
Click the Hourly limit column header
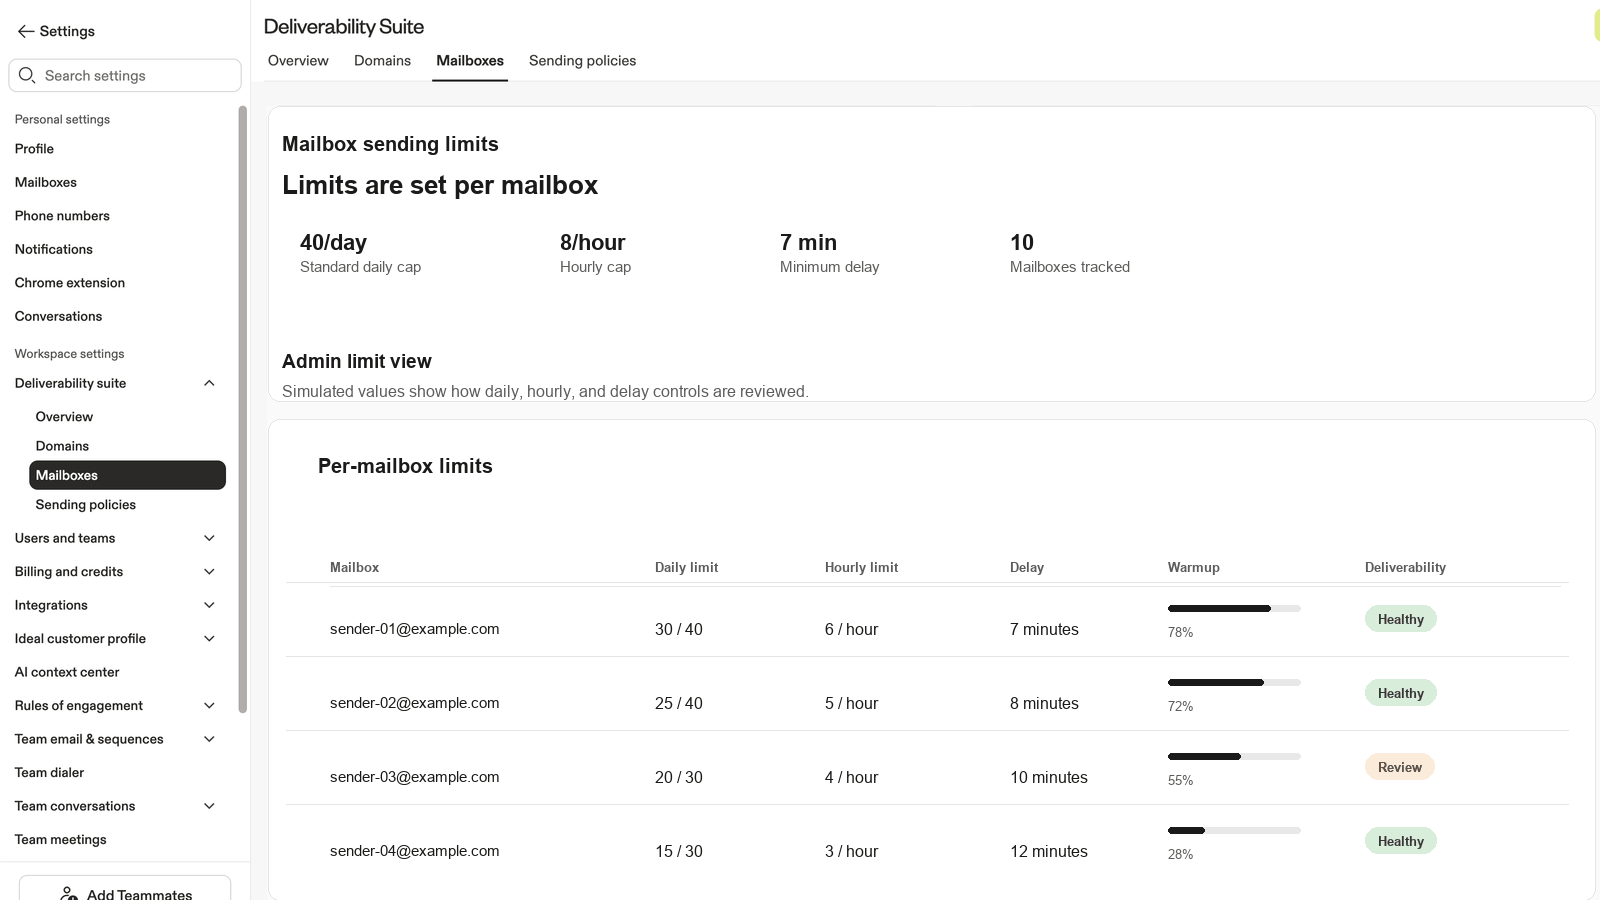pyautogui.click(x=861, y=567)
